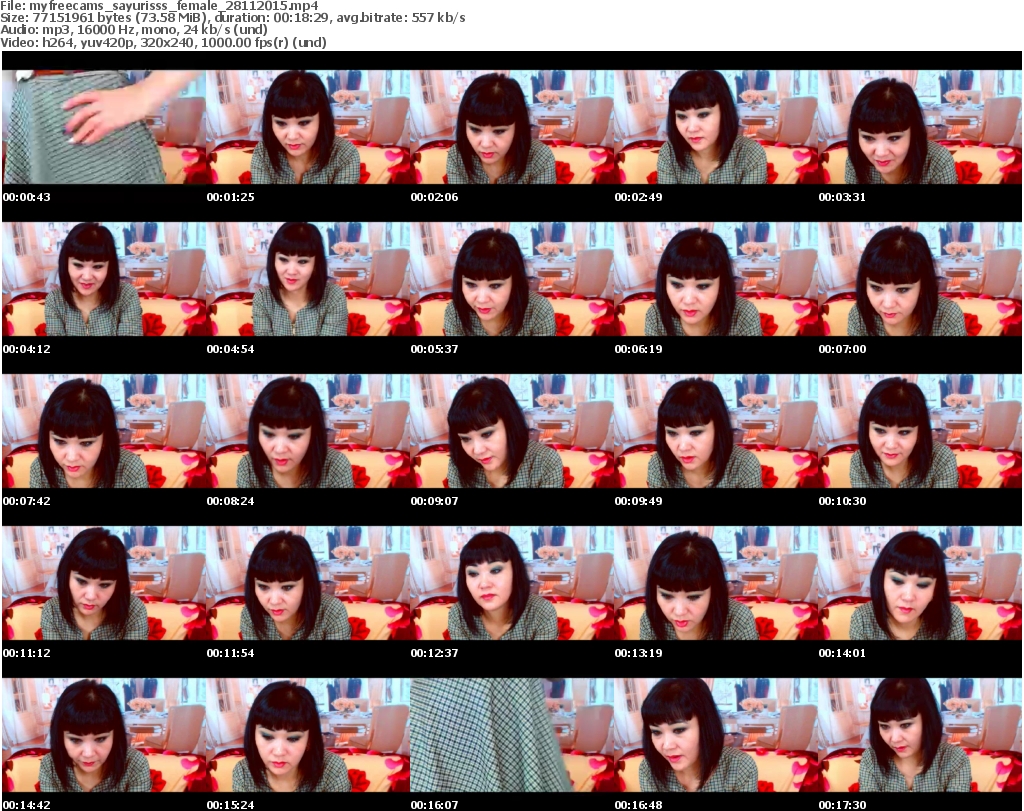This screenshot has height=811, width=1024.
Task: Click the Size and duration info line
Action: tap(233, 18)
